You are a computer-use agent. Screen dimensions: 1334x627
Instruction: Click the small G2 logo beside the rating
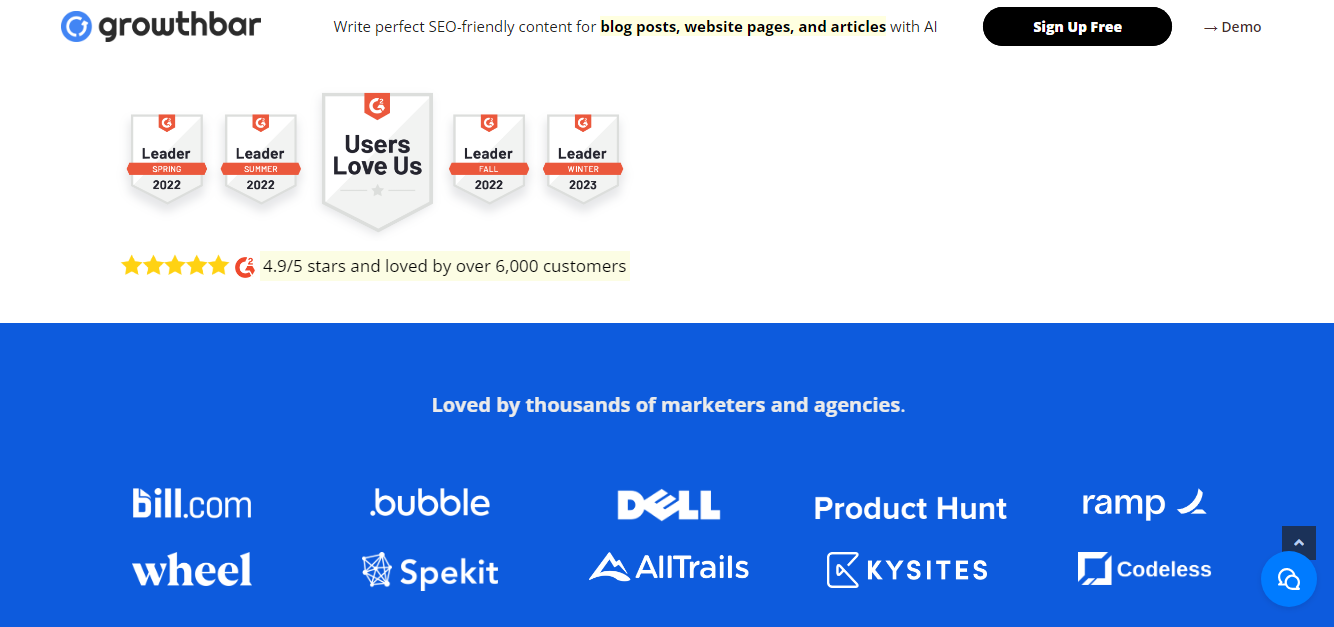[245, 267]
